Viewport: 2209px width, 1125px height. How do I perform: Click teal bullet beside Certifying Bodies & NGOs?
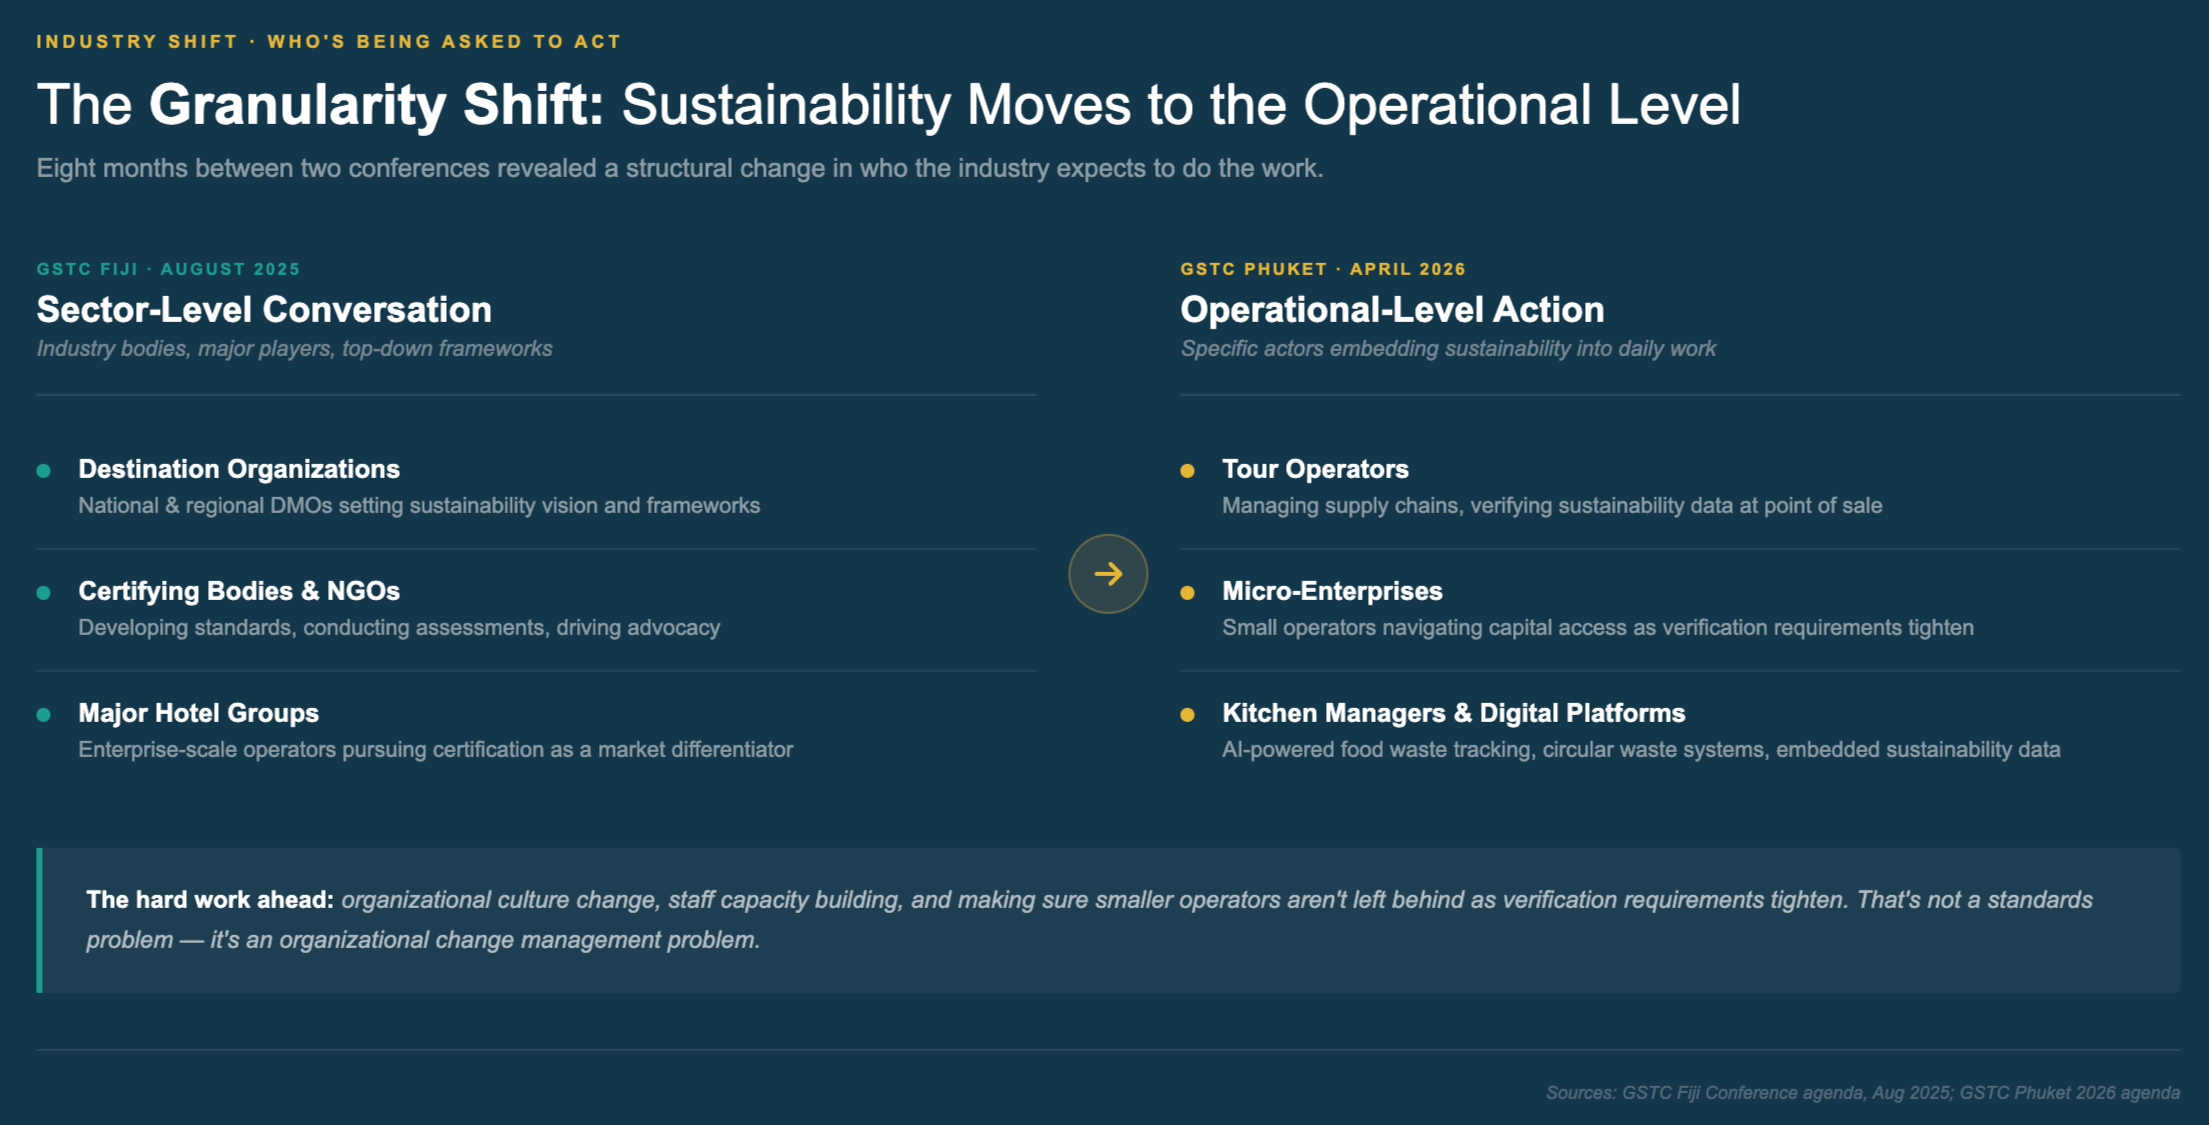coord(43,593)
